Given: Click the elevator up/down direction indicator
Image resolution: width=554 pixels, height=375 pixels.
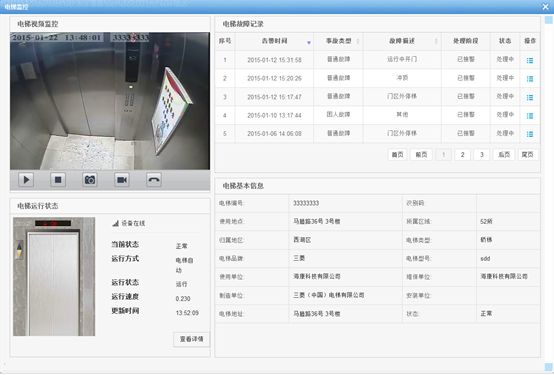Looking at the screenshot, I should point(19,250).
